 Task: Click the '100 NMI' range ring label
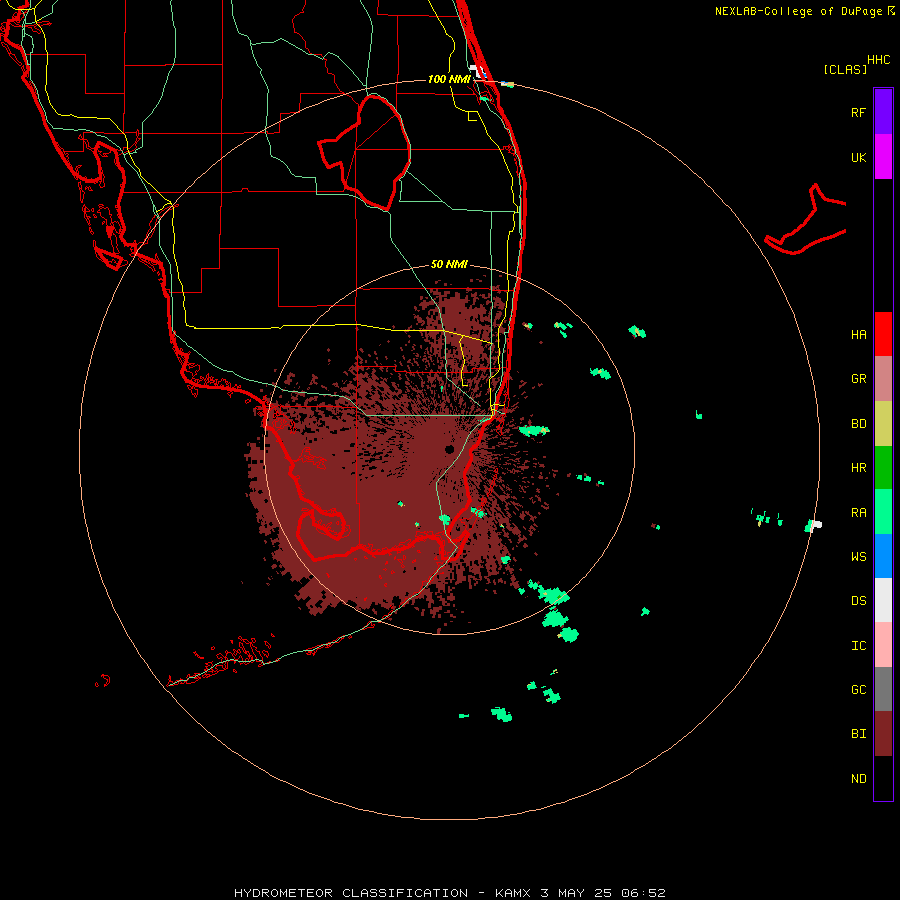(449, 79)
